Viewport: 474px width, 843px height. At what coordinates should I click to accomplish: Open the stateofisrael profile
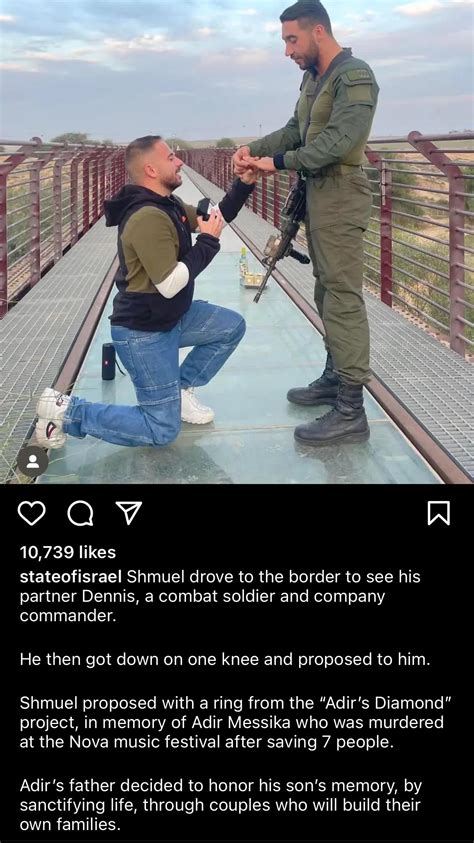pos(72,577)
